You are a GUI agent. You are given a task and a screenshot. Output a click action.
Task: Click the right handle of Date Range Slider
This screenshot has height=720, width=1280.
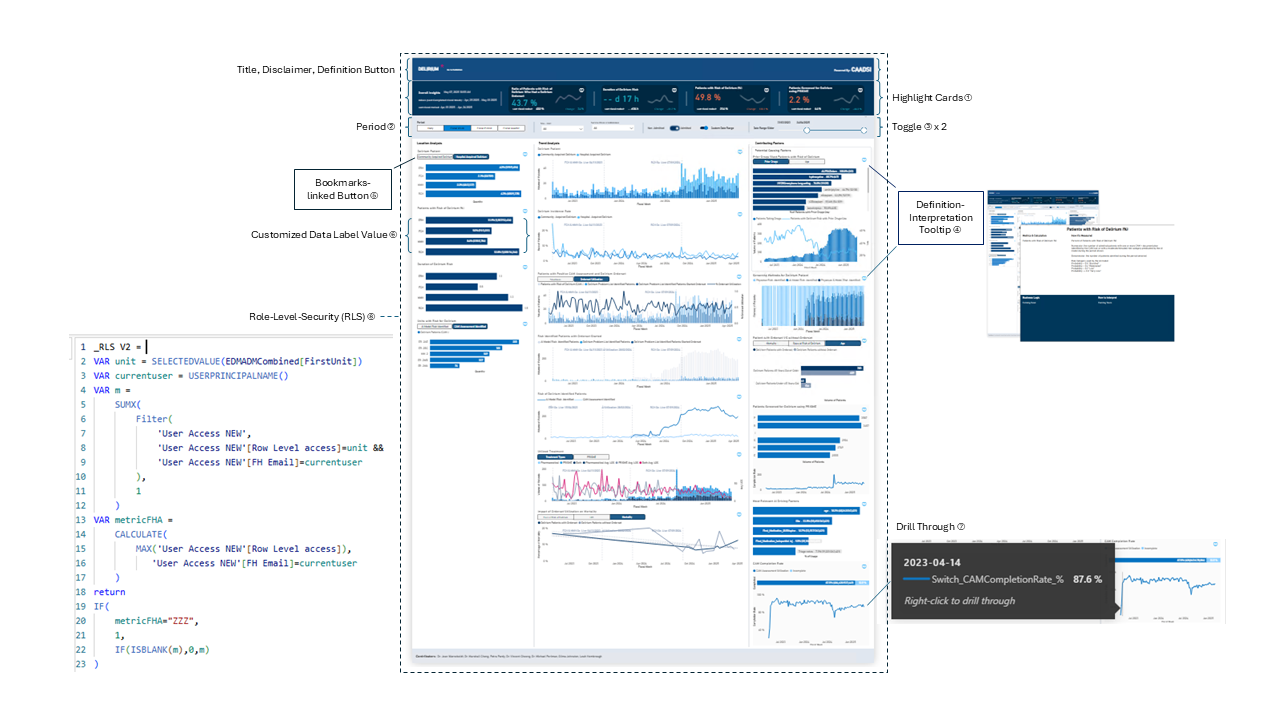[x=864, y=130]
